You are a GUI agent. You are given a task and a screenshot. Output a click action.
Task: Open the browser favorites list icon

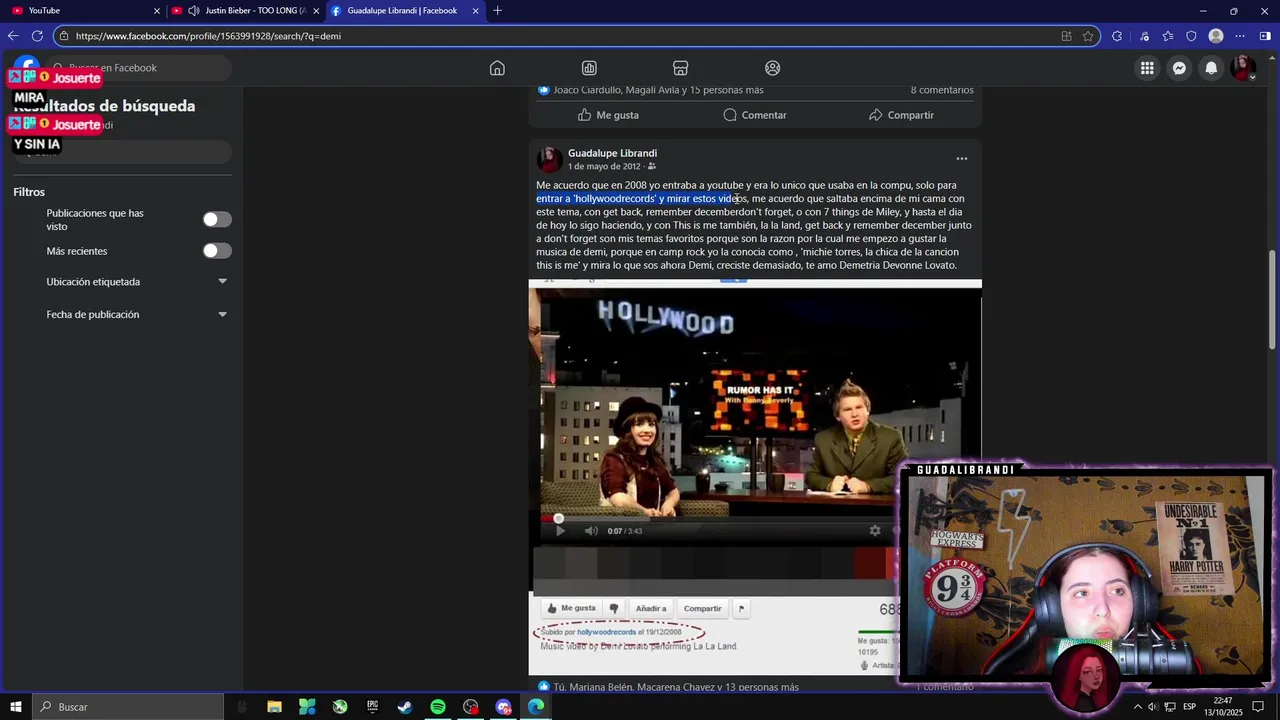[x=1168, y=36]
